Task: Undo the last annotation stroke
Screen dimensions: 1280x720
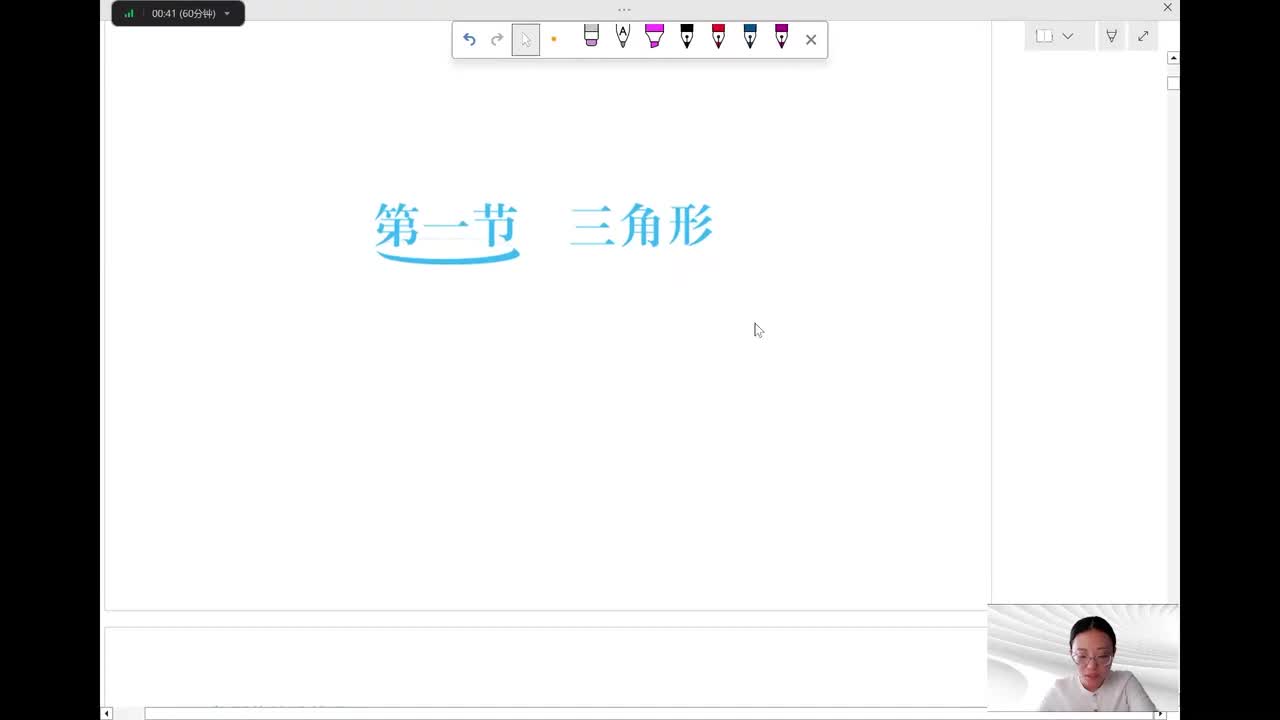Action: coord(469,40)
